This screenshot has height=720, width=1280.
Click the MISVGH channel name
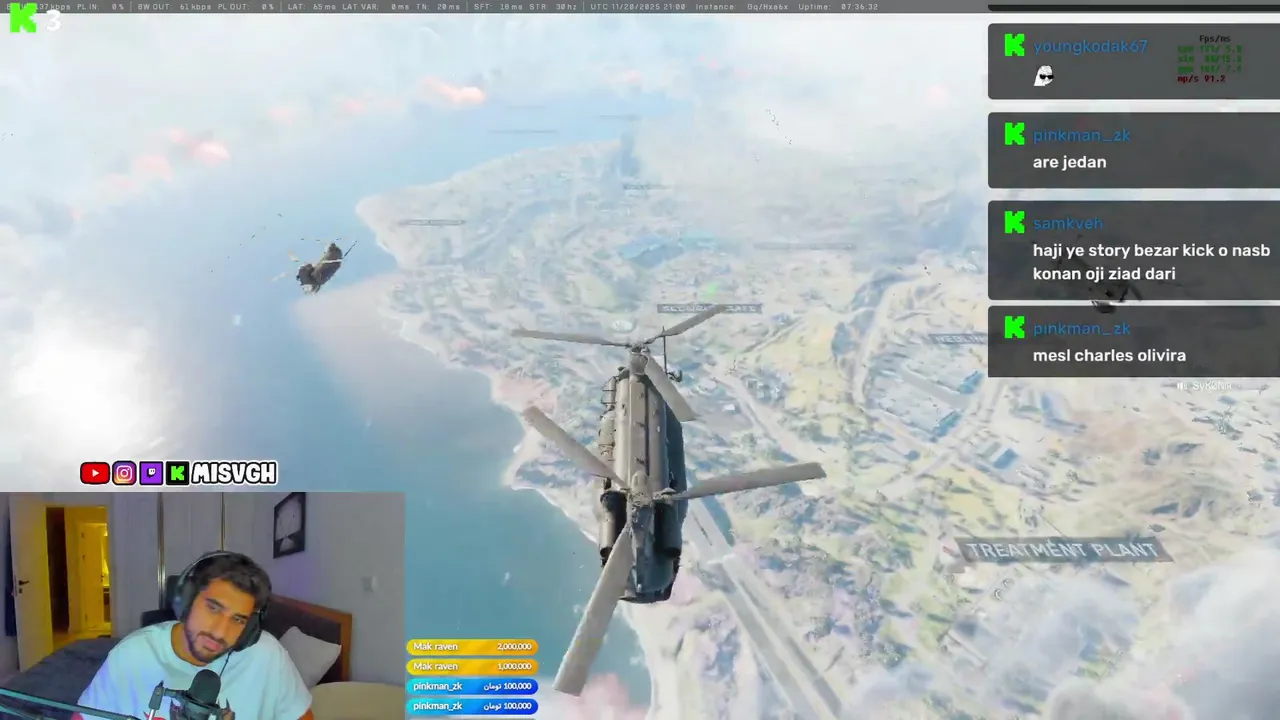(234, 473)
